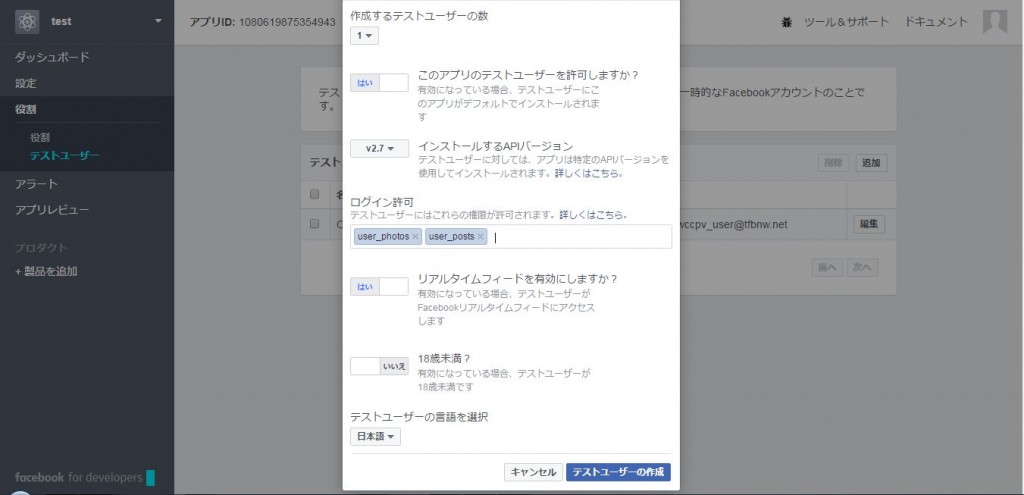
Task: Open ダッシュボード in the sidebar
Action: coord(52,57)
